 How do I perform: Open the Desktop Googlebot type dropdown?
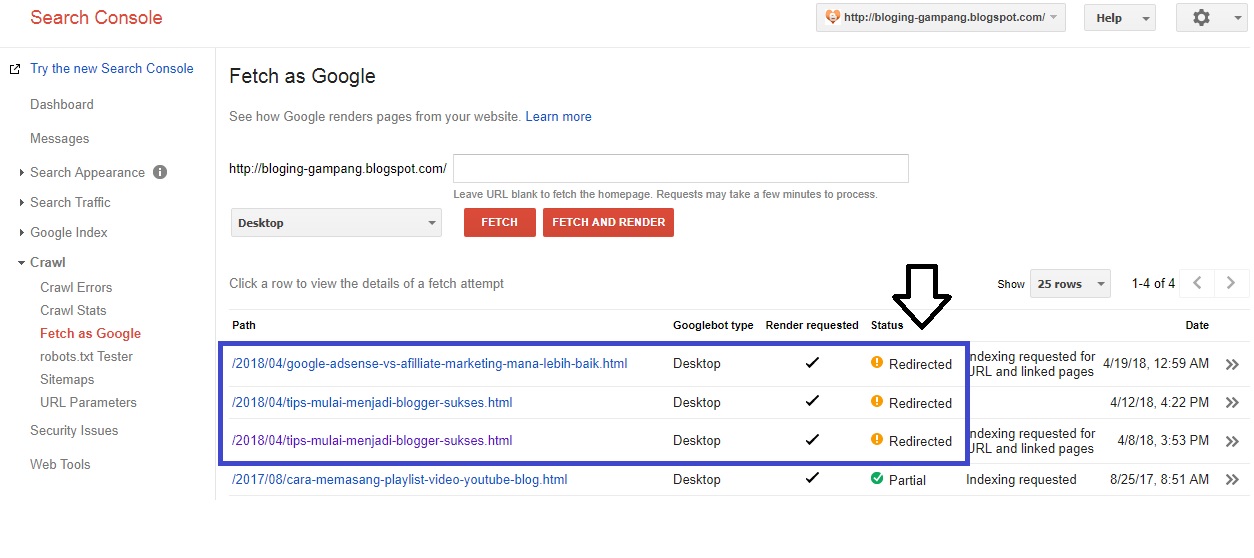(336, 223)
